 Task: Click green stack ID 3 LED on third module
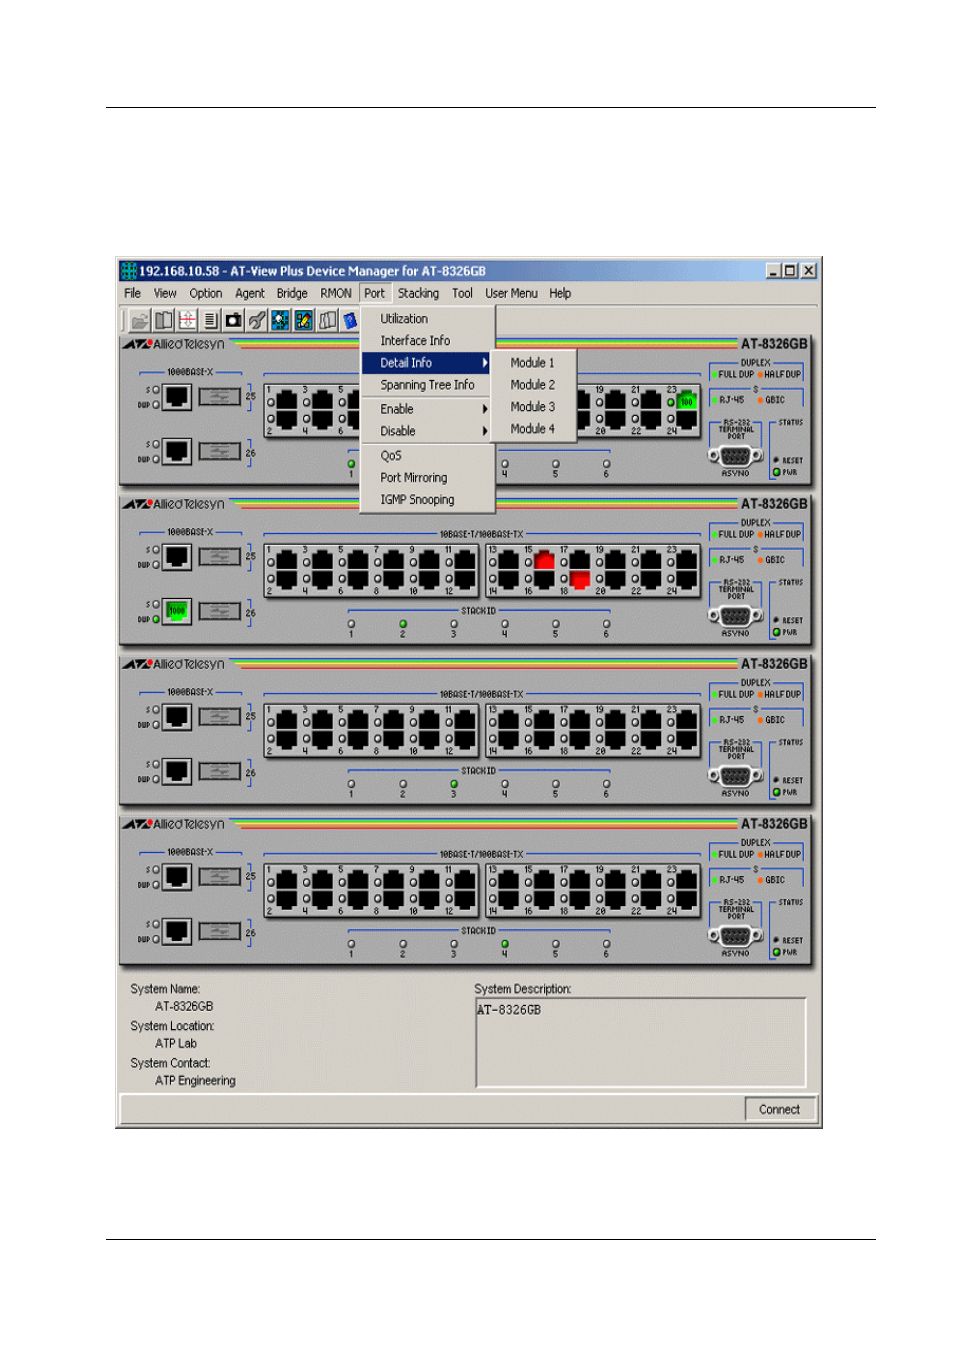pyautogui.click(x=454, y=784)
